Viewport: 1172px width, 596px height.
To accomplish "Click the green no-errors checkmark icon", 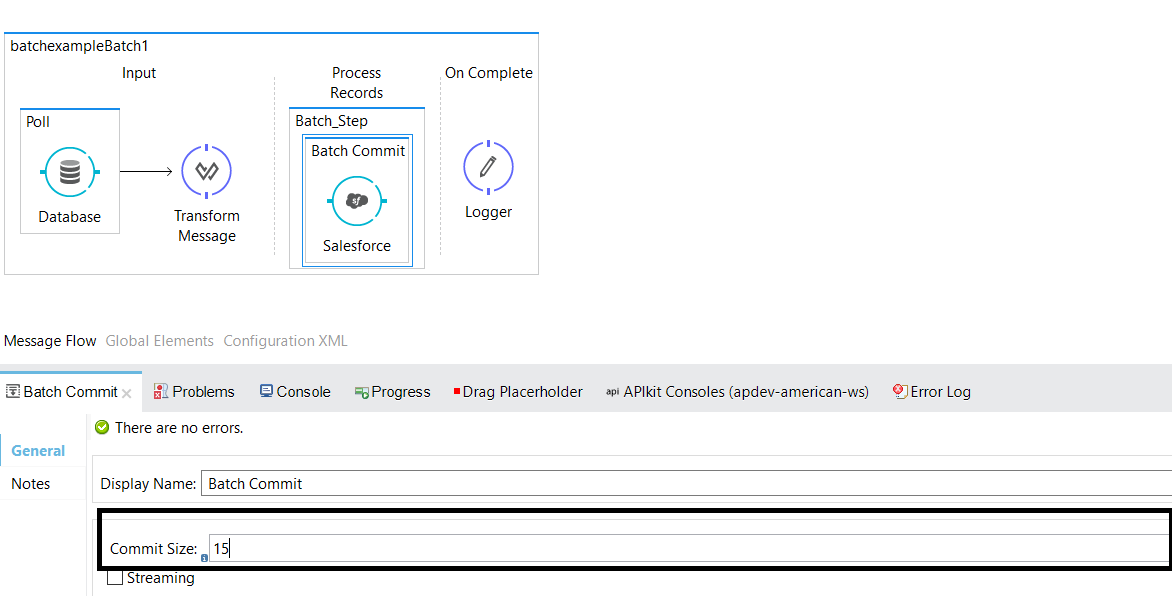I will coord(102,428).
